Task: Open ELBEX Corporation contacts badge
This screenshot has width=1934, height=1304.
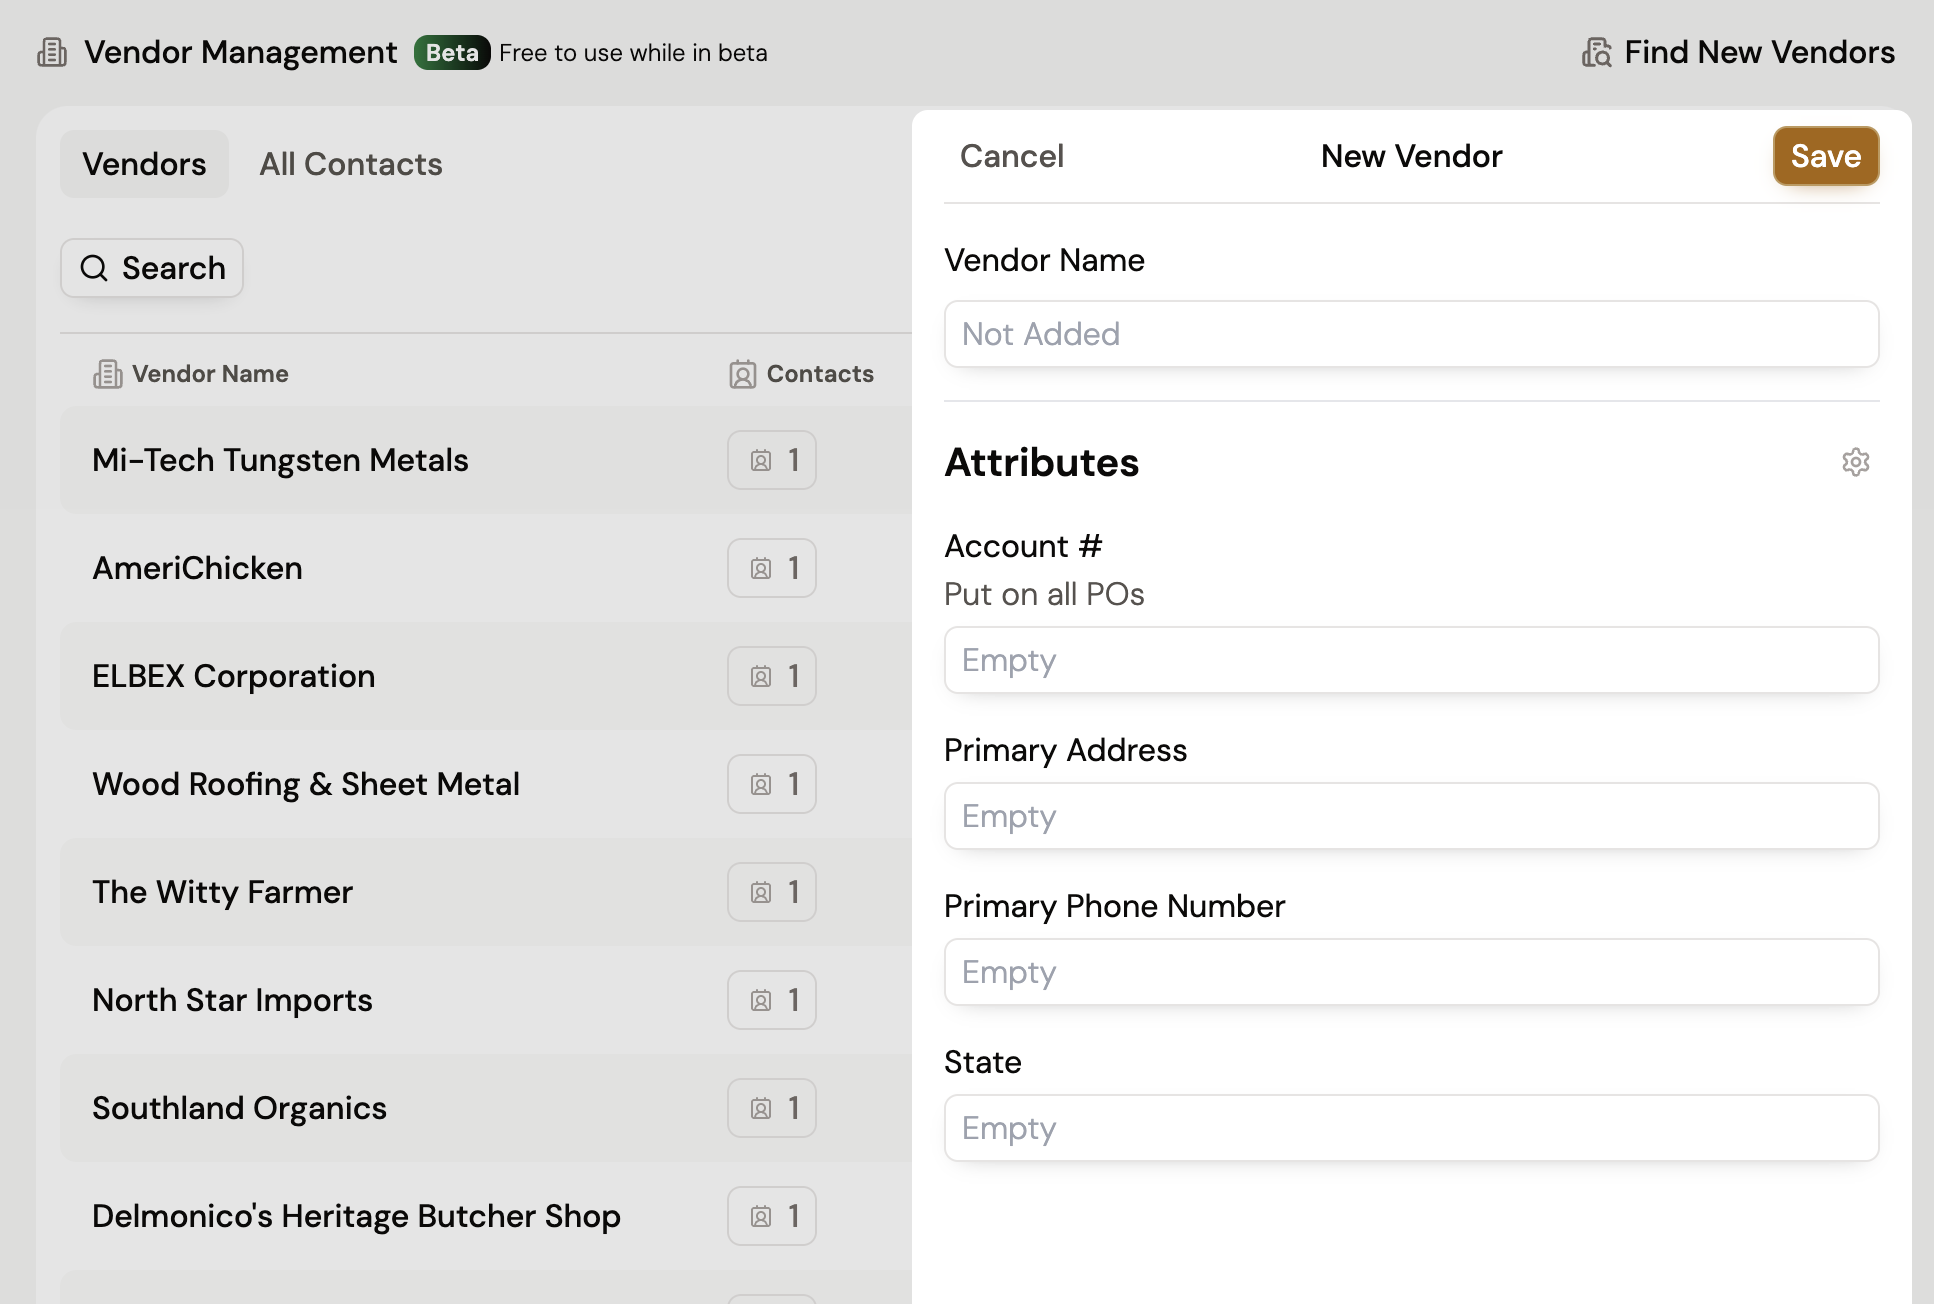Action: click(771, 676)
